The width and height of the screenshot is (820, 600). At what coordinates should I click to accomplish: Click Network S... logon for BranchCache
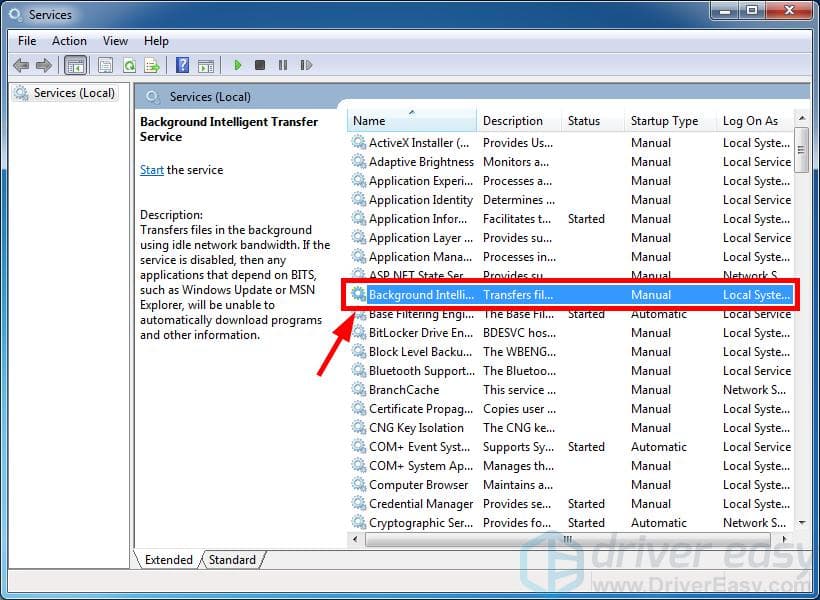coord(755,390)
